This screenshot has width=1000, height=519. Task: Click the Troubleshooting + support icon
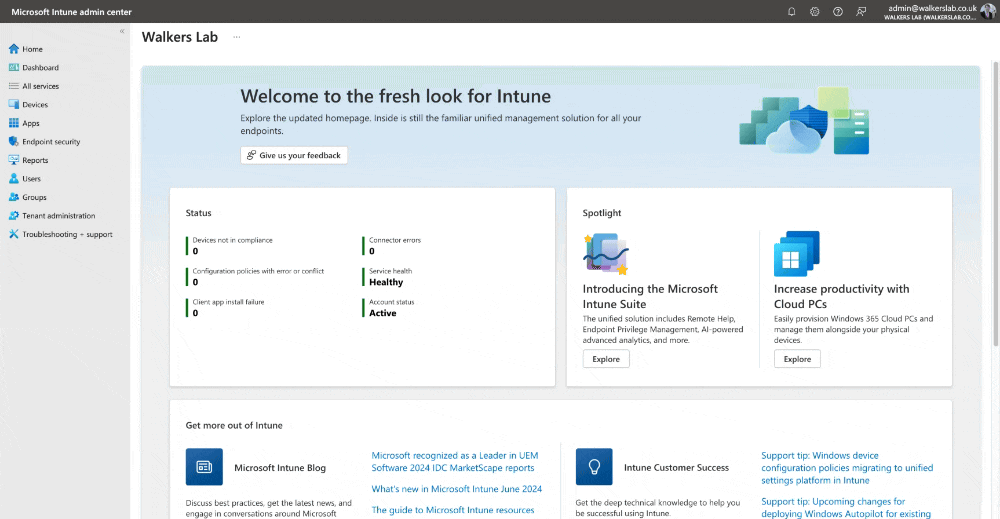(14, 234)
